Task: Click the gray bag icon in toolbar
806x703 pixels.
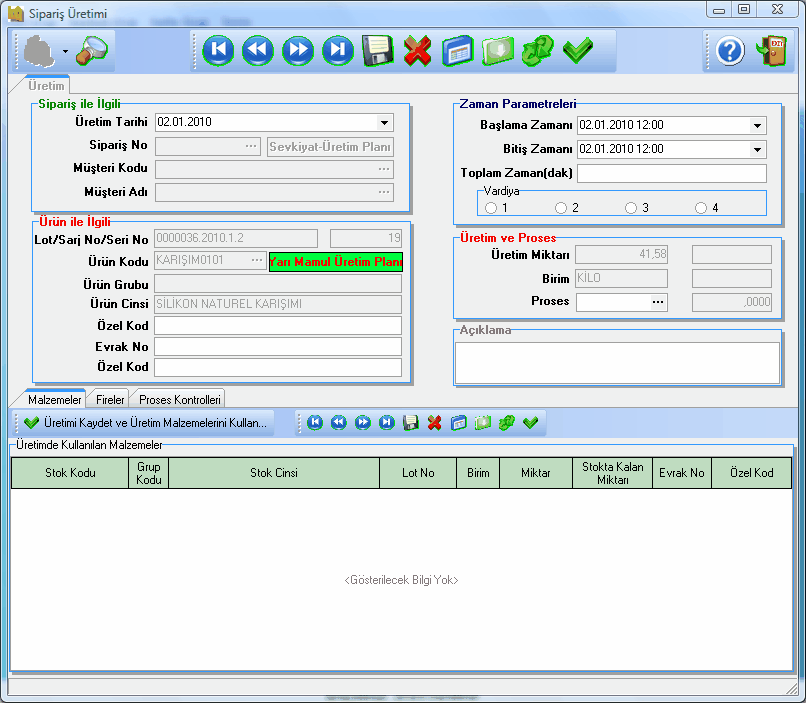Action: point(39,51)
